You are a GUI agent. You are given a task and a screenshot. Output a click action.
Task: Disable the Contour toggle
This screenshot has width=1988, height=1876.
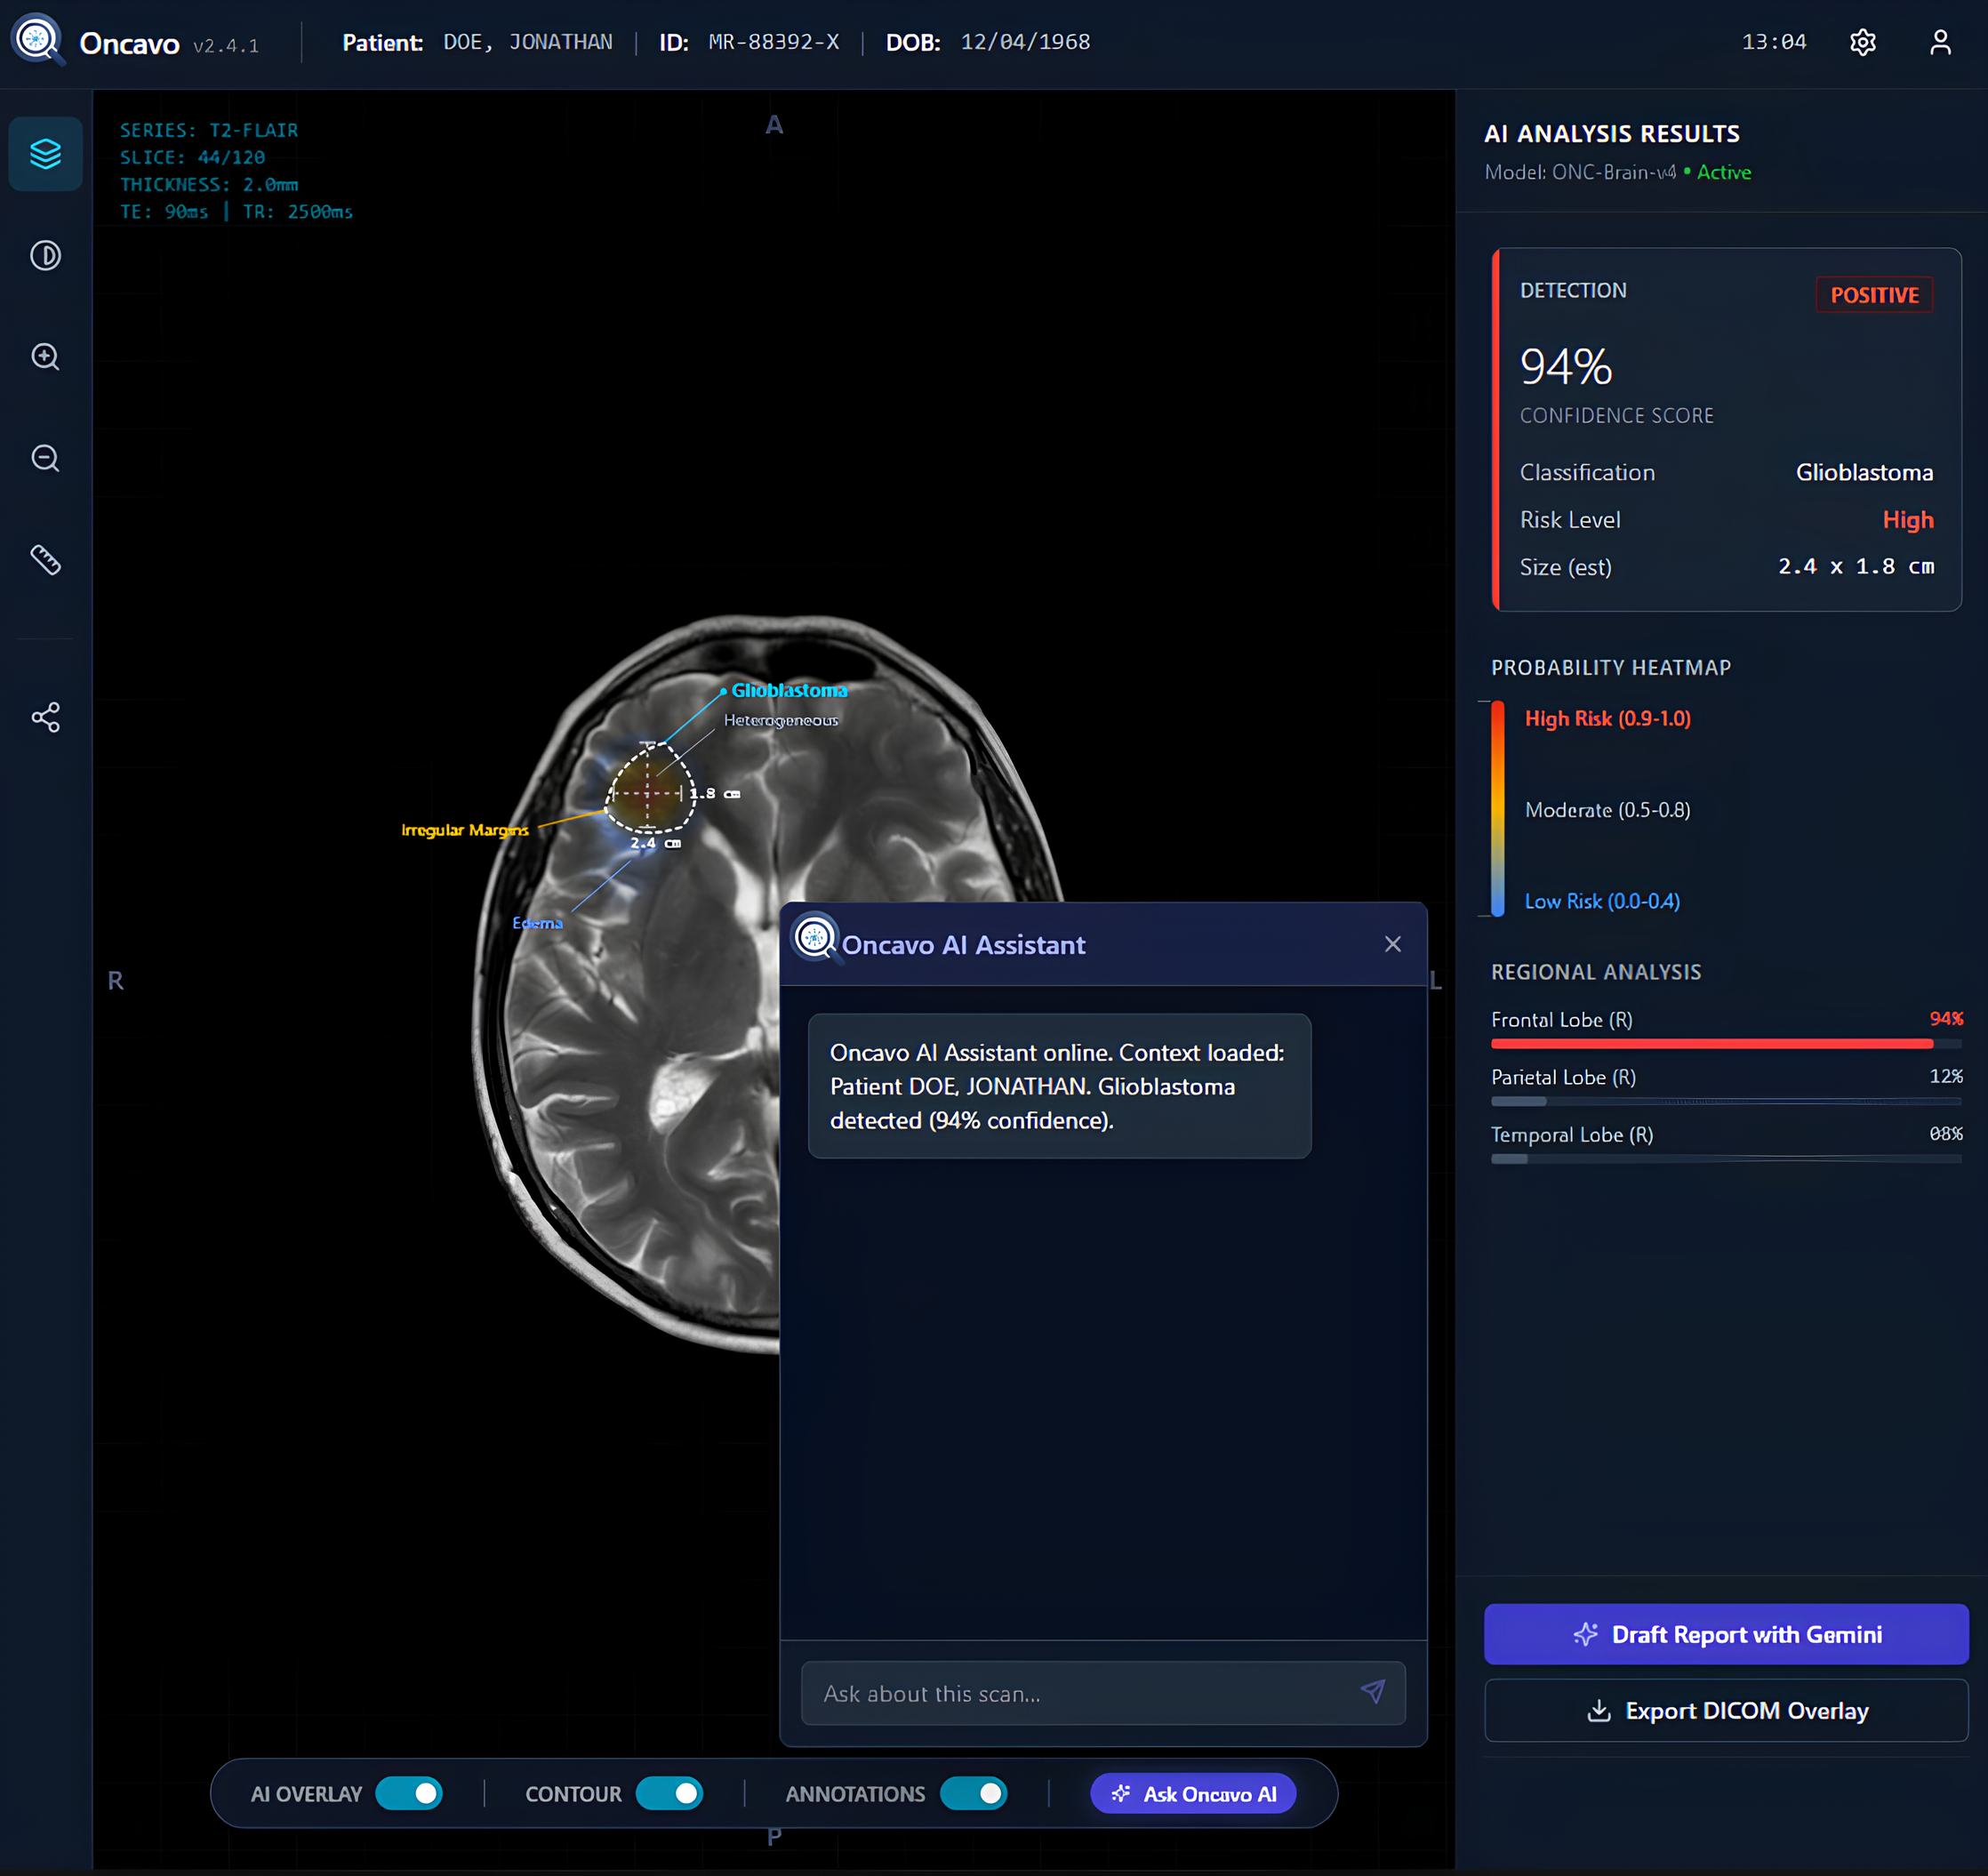[669, 1793]
